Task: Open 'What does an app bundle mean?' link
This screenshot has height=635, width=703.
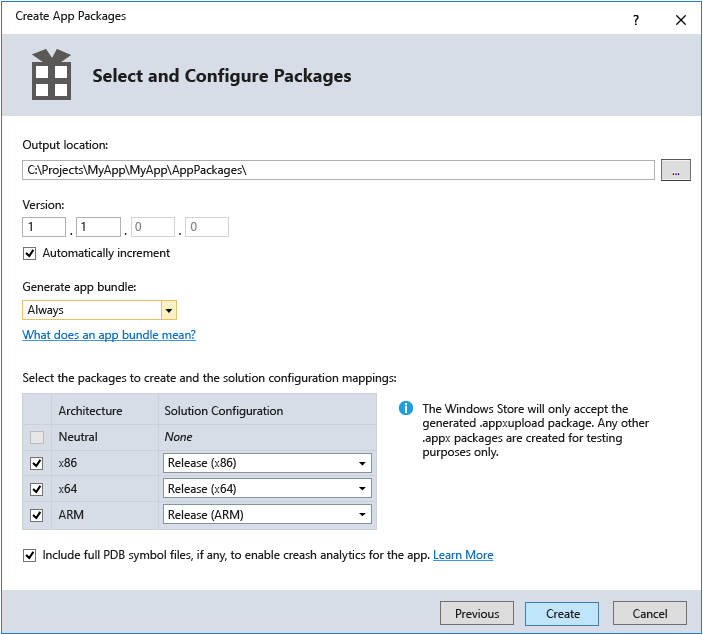Action: tap(109, 335)
